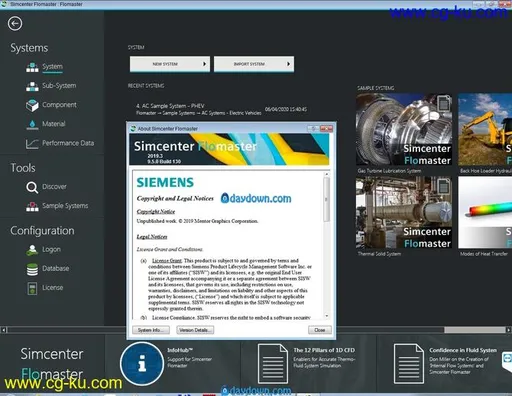This screenshot has width=512, height=396.
Task: Click Version Details button in About dialog
Action: coord(195,330)
